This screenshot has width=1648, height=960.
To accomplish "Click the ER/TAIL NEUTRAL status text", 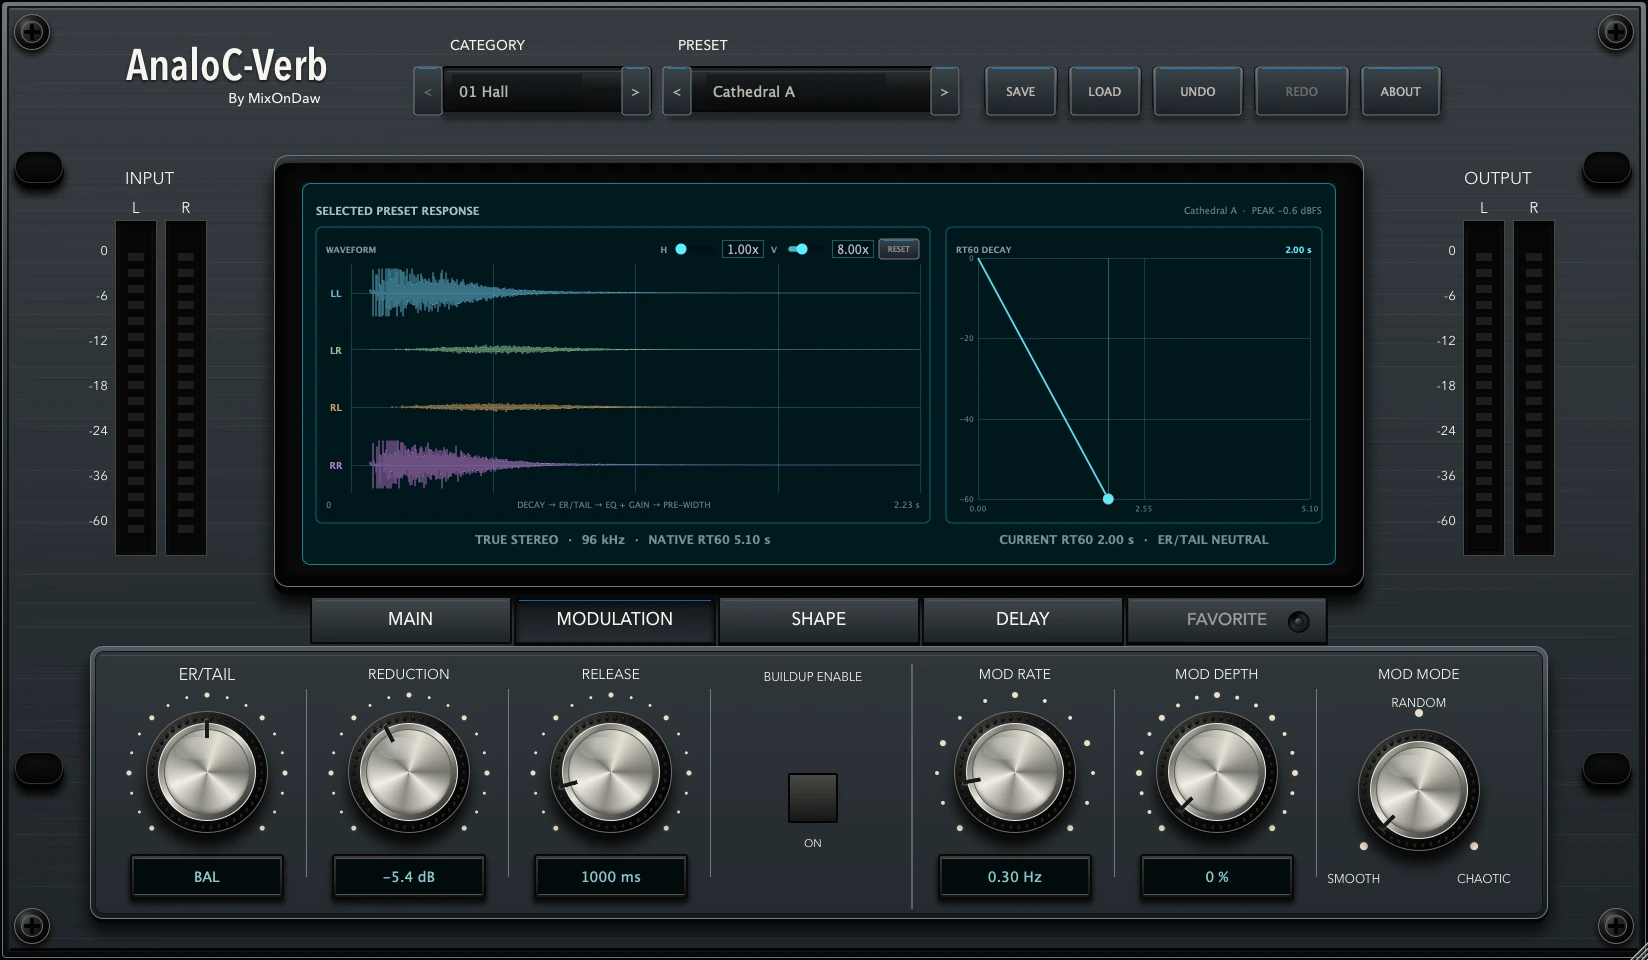I will tap(1213, 540).
